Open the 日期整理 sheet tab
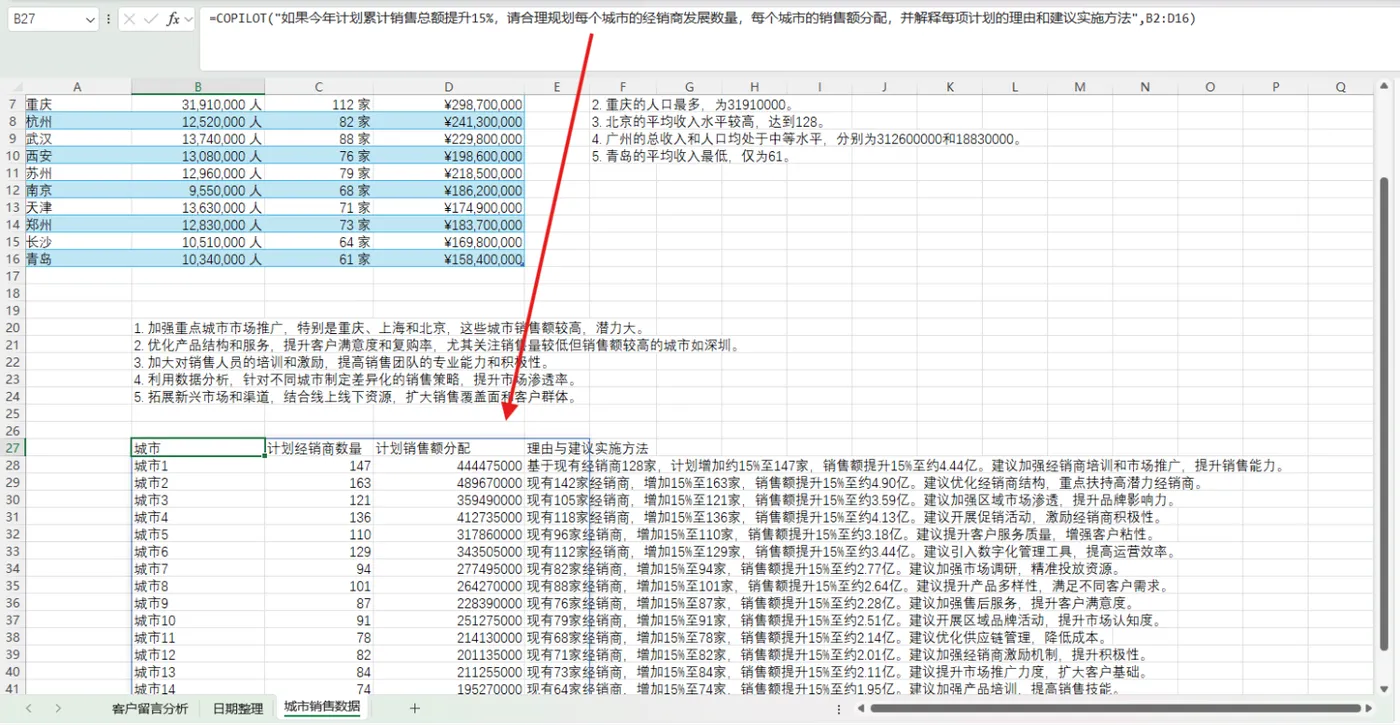The width and height of the screenshot is (1400, 725). coord(238,708)
